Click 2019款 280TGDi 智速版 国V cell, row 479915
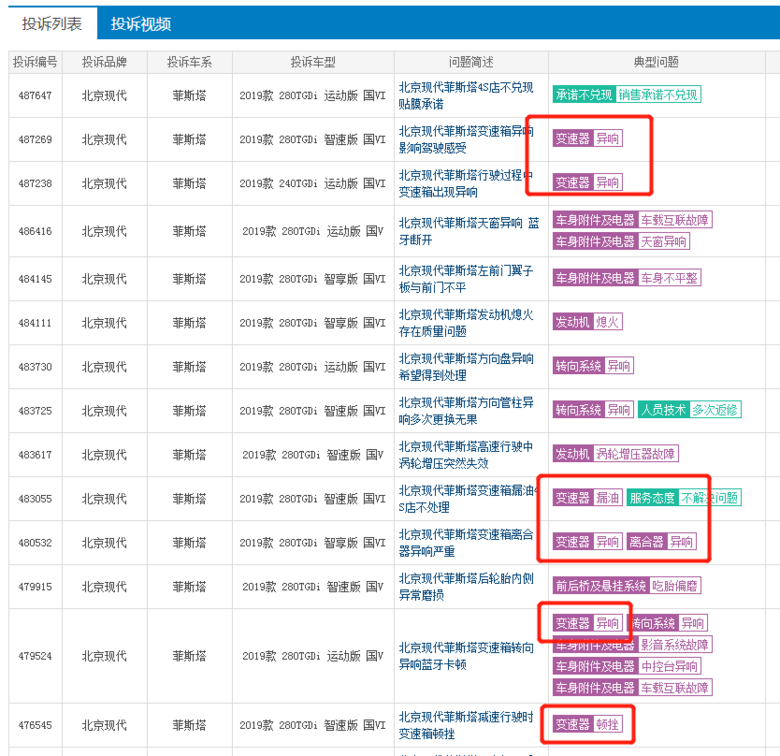This screenshot has height=756, width=780. (313, 586)
